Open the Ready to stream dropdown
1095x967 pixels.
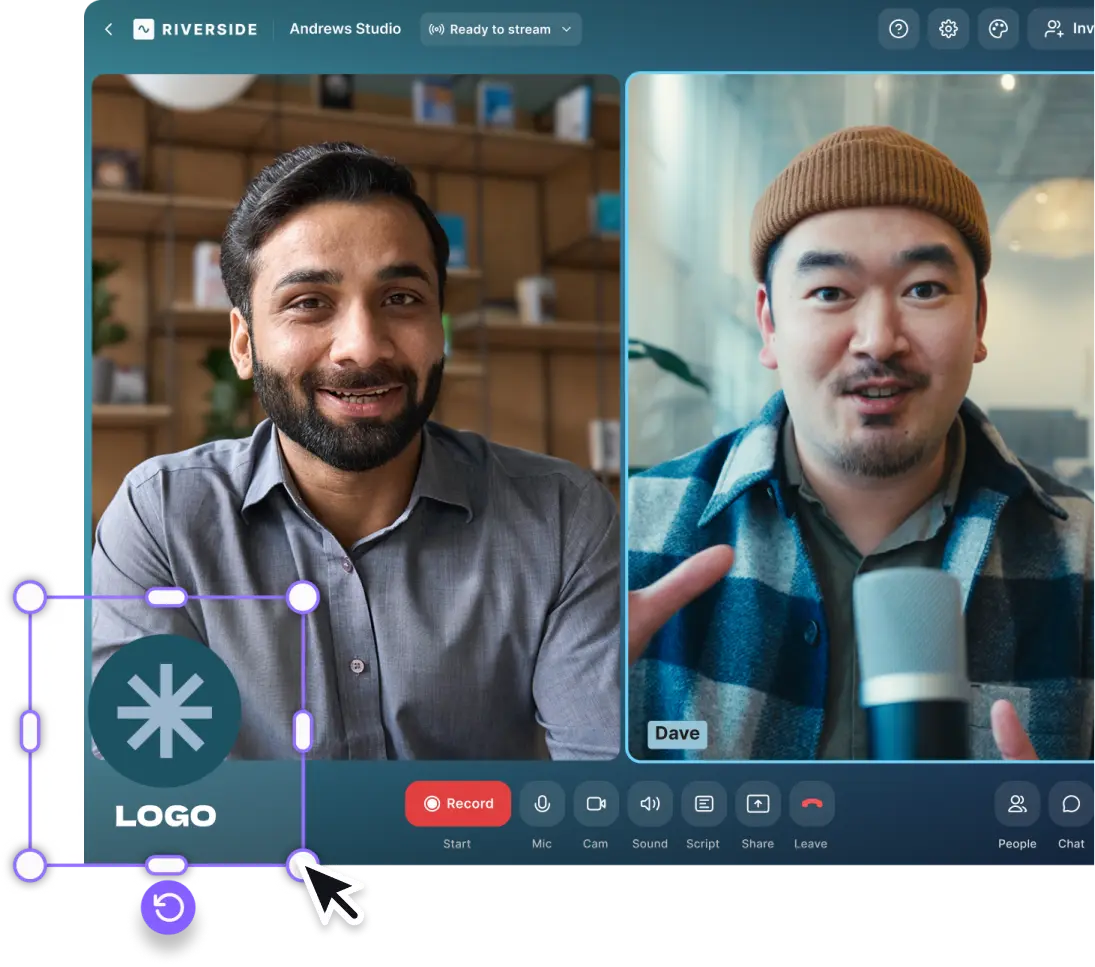[x=500, y=29]
